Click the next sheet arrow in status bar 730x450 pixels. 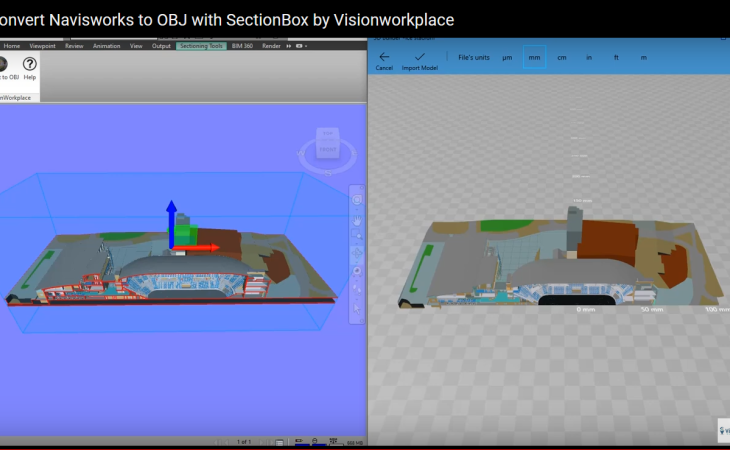coord(262,442)
